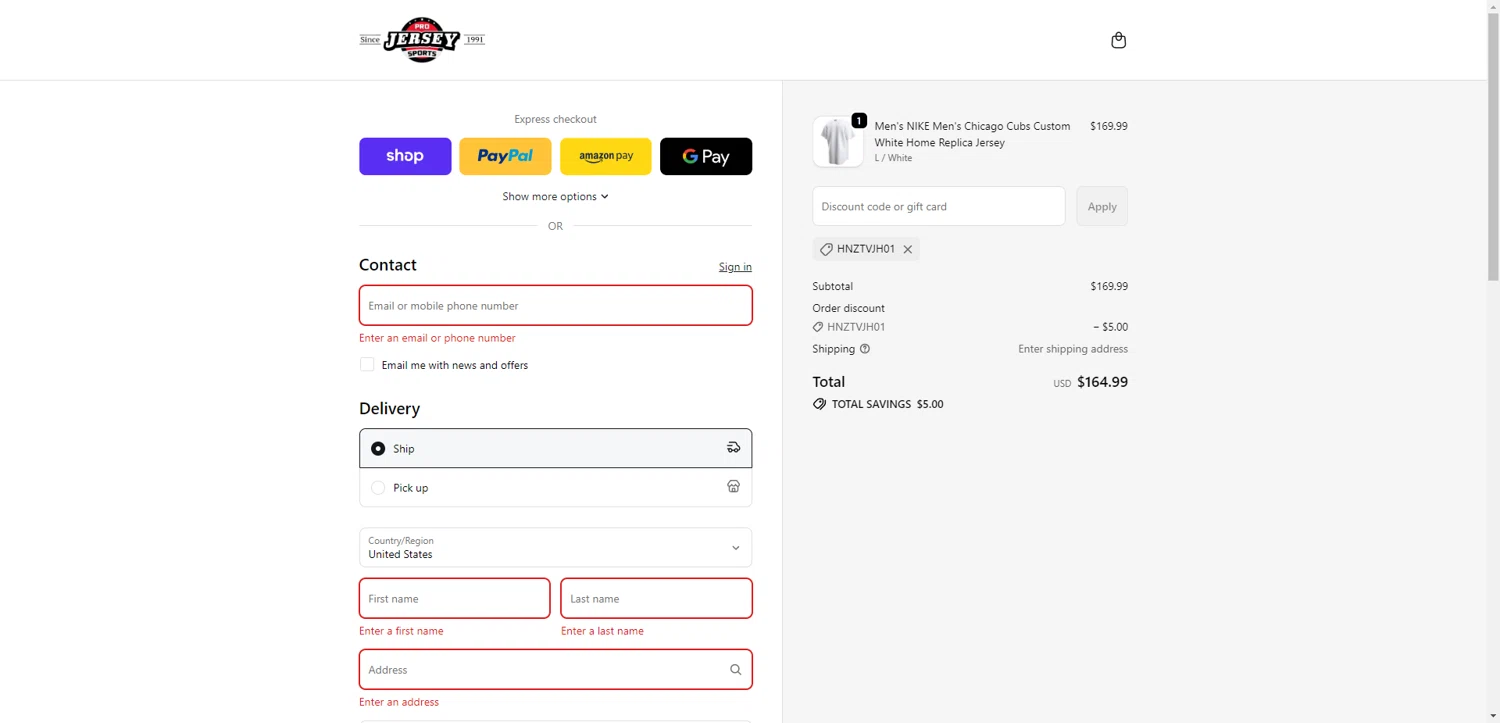Pay with Amazon Pay button
This screenshot has width=1500, height=723.
pos(605,156)
